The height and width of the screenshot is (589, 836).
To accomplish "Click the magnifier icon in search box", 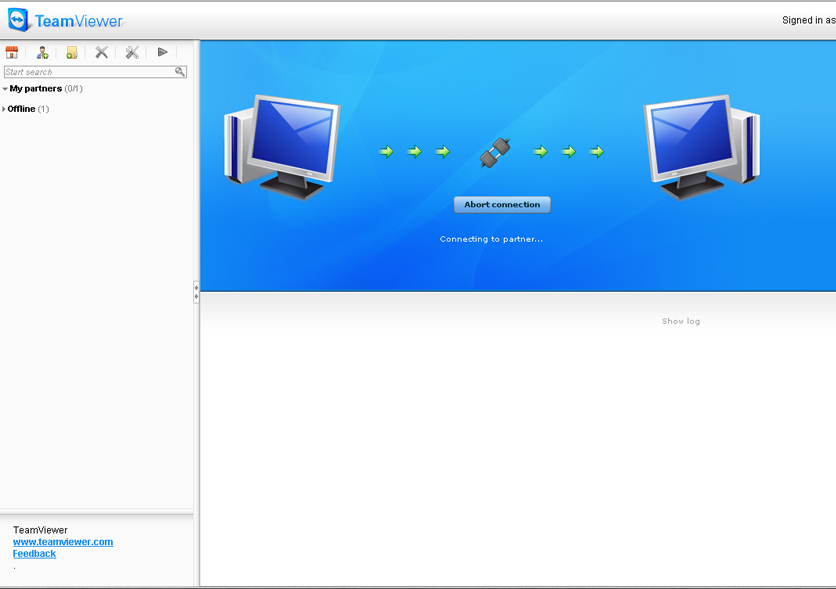I will click(x=180, y=71).
